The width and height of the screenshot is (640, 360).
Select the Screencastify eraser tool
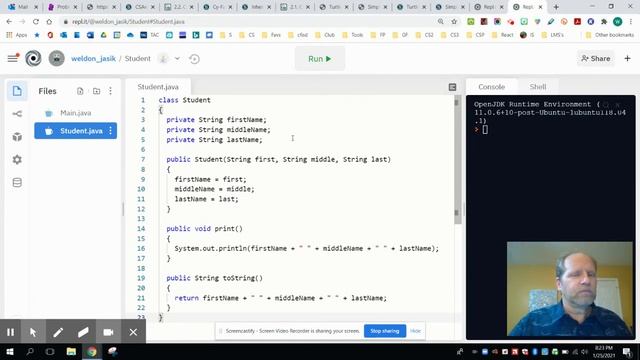click(x=83, y=332)
